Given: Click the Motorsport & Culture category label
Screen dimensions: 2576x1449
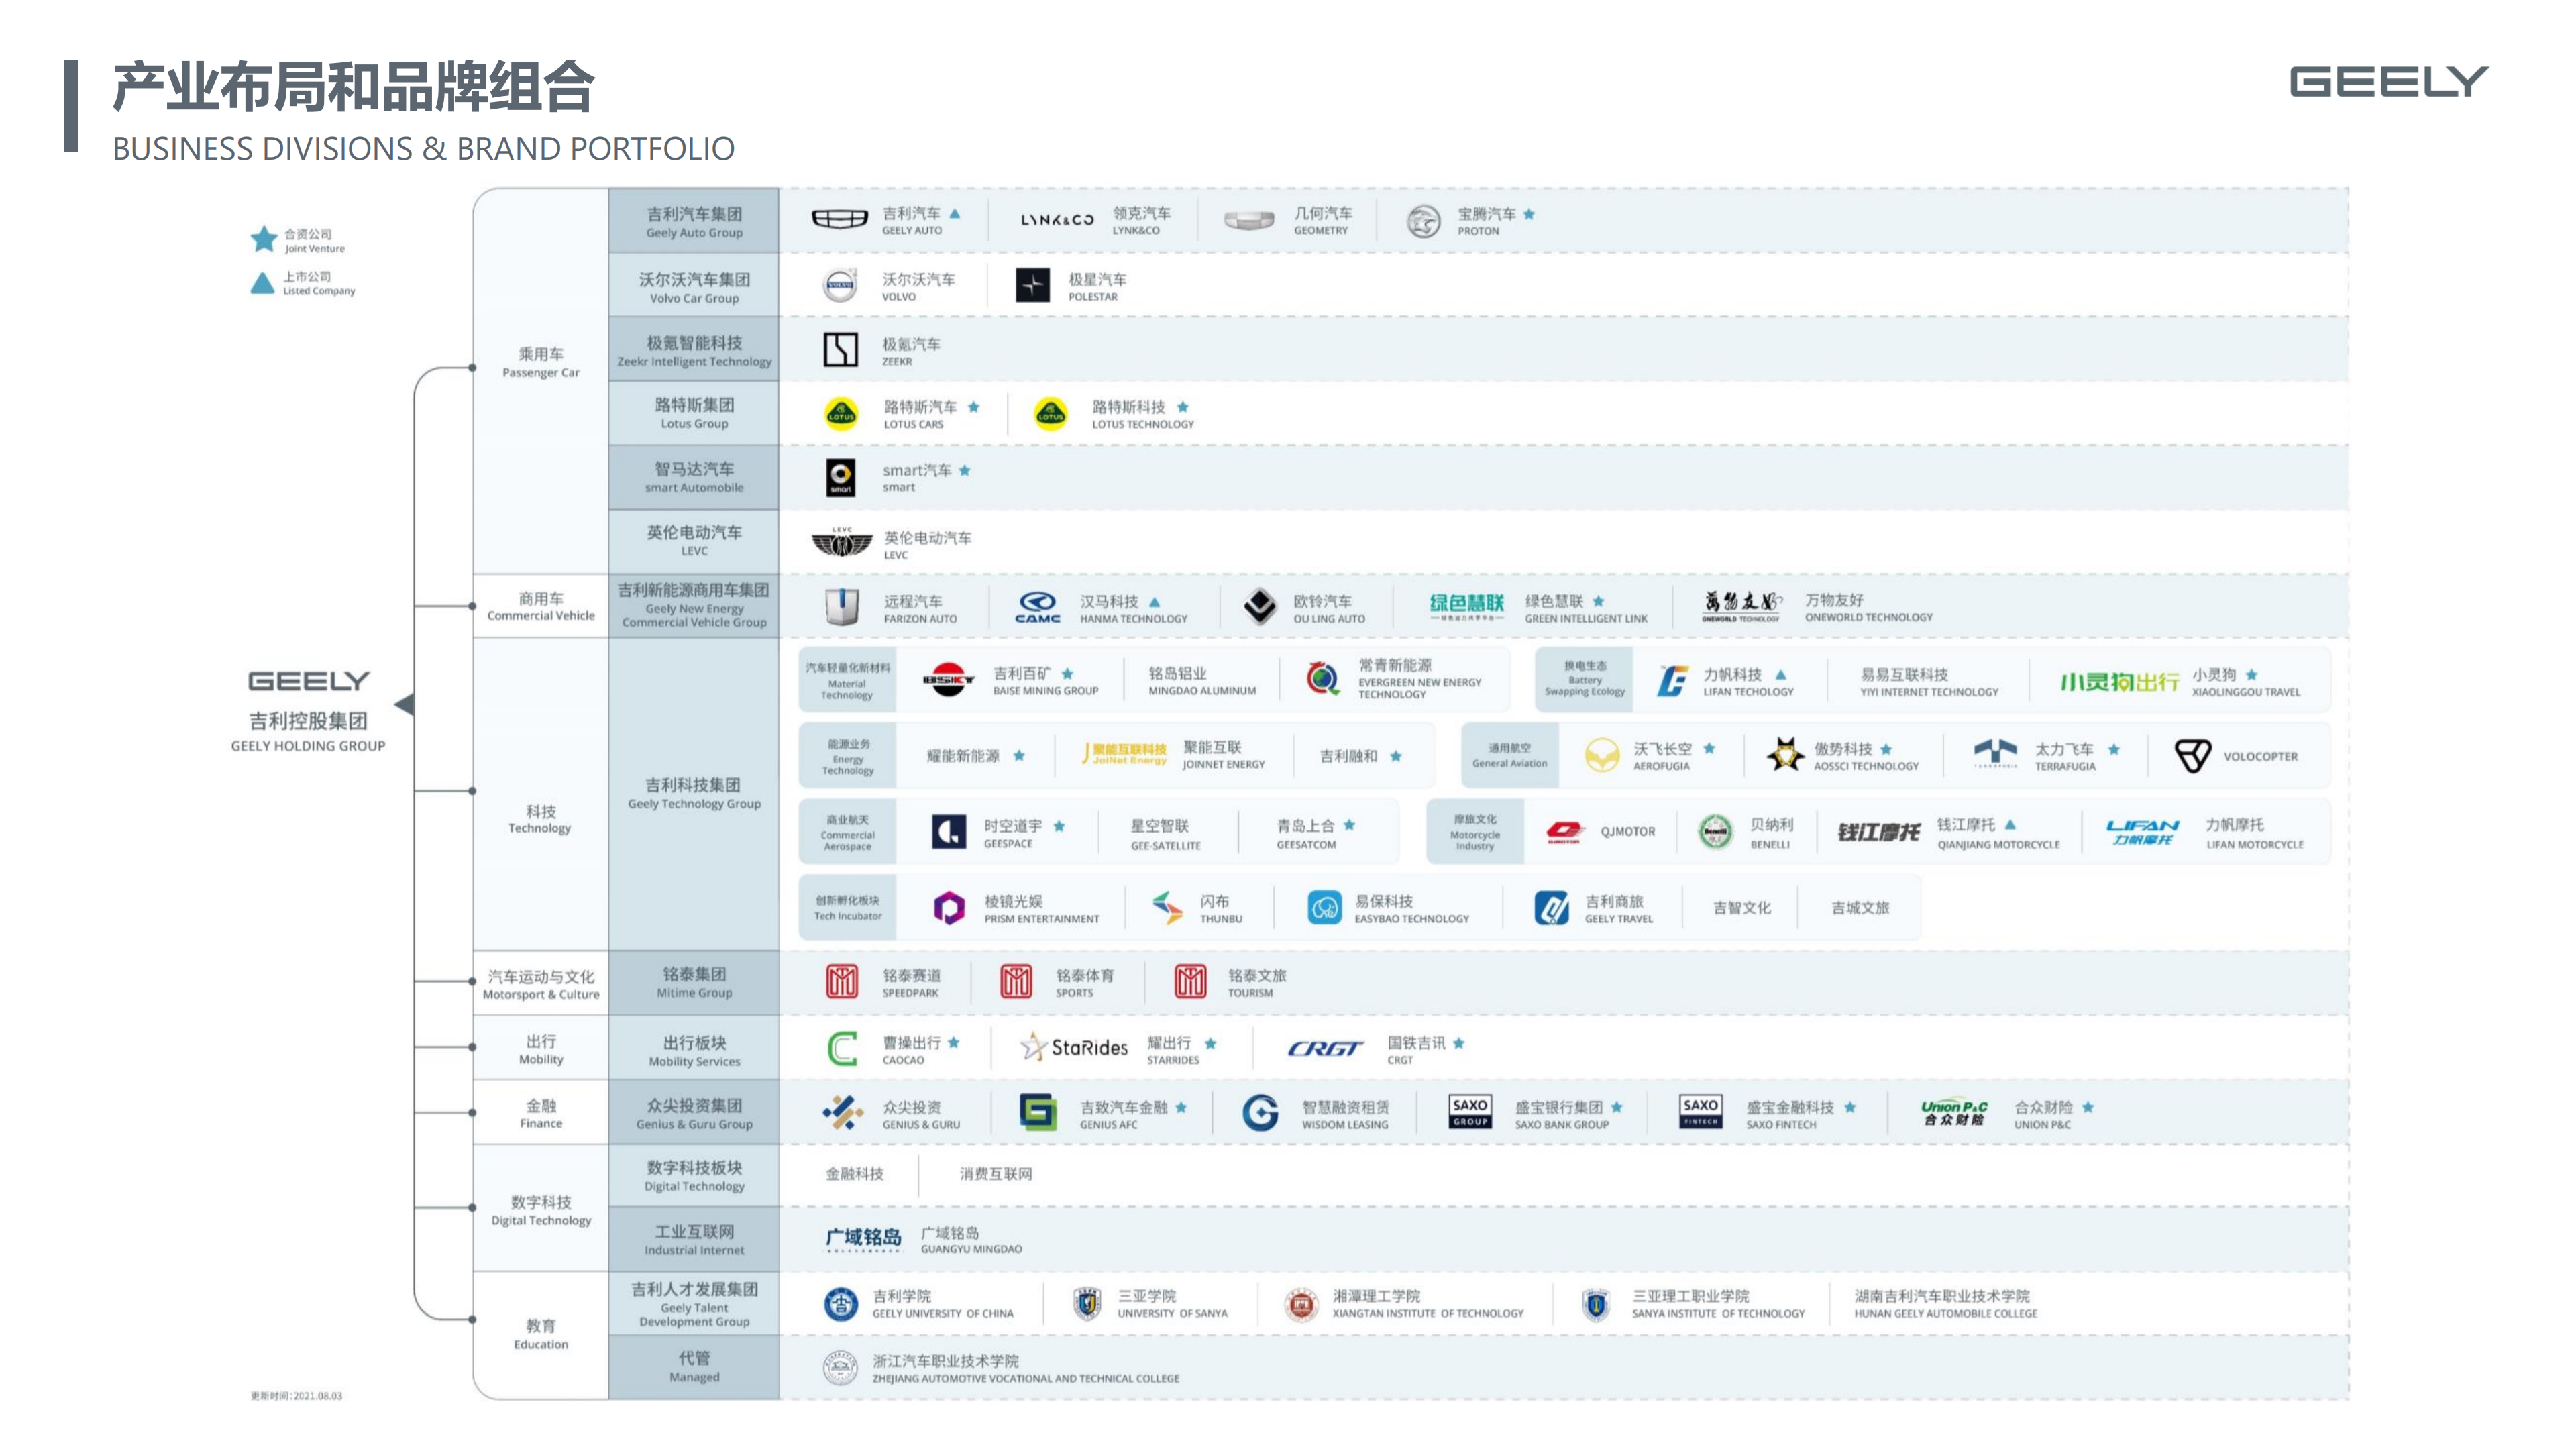Looking at the screenshot, I should [540, 984].
